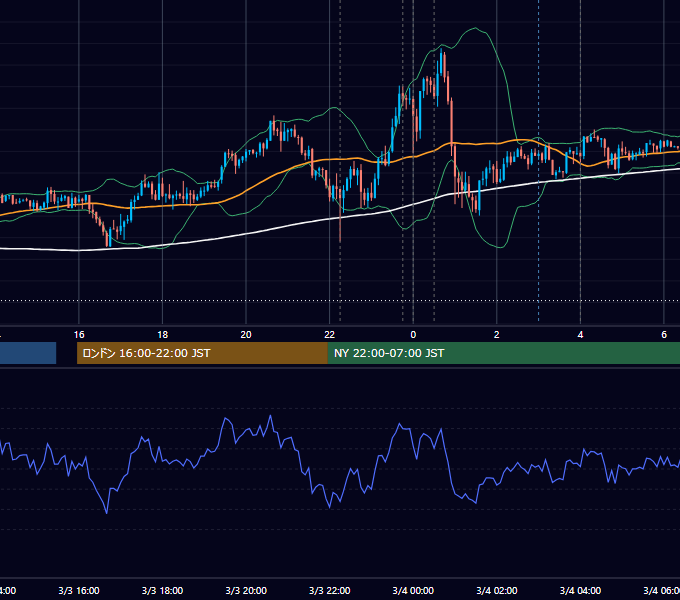Click the NY 22:00-07:00 JST session bar
This screenshot has width=680, height=600.
click(x=503, y=353)
